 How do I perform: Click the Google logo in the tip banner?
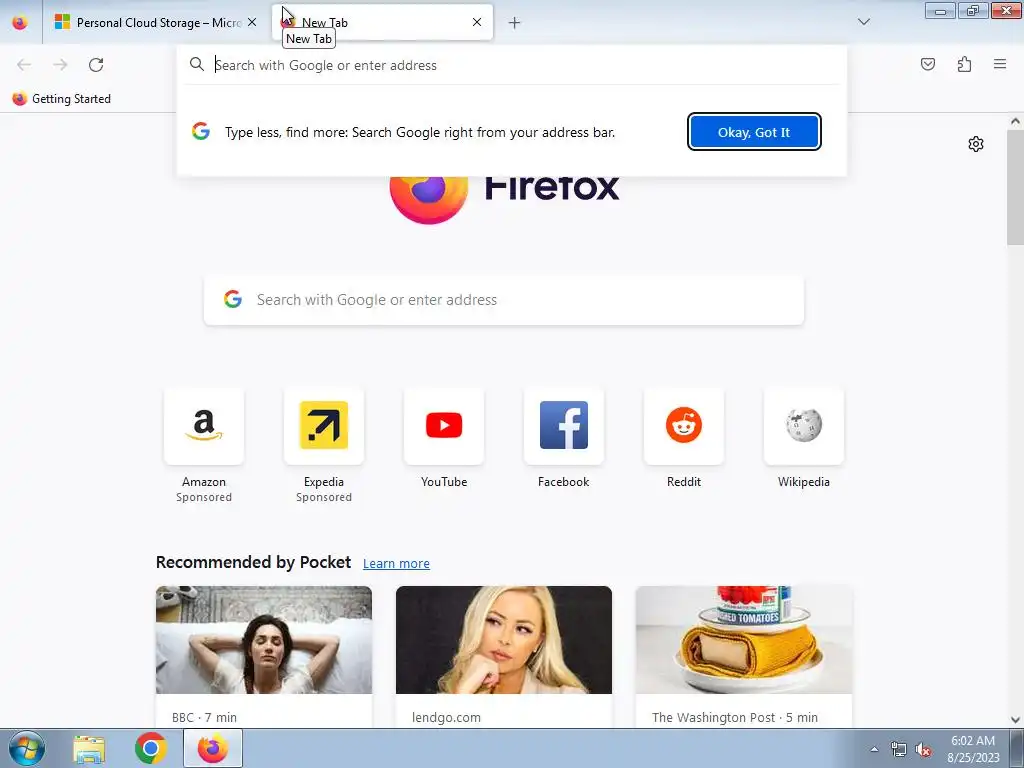pyautogui.click(x=201, y=131)
